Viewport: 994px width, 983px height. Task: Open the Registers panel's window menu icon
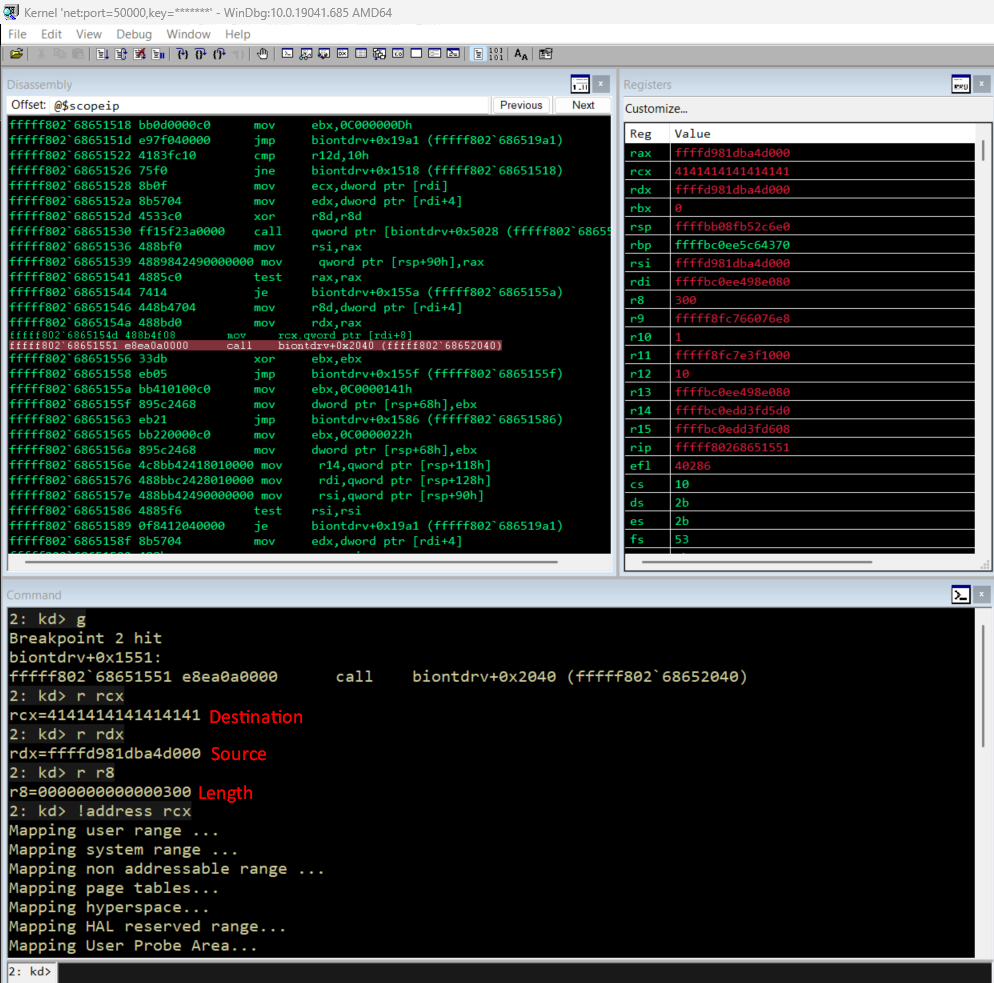[961, 85]
